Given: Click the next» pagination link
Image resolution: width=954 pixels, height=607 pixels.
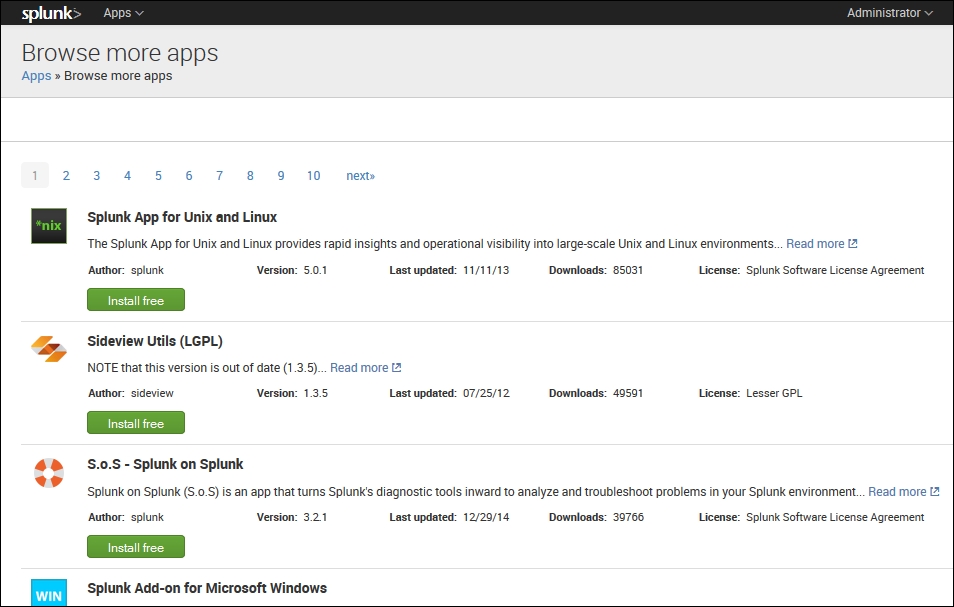Looking at the screenshot, I should 360,176.
